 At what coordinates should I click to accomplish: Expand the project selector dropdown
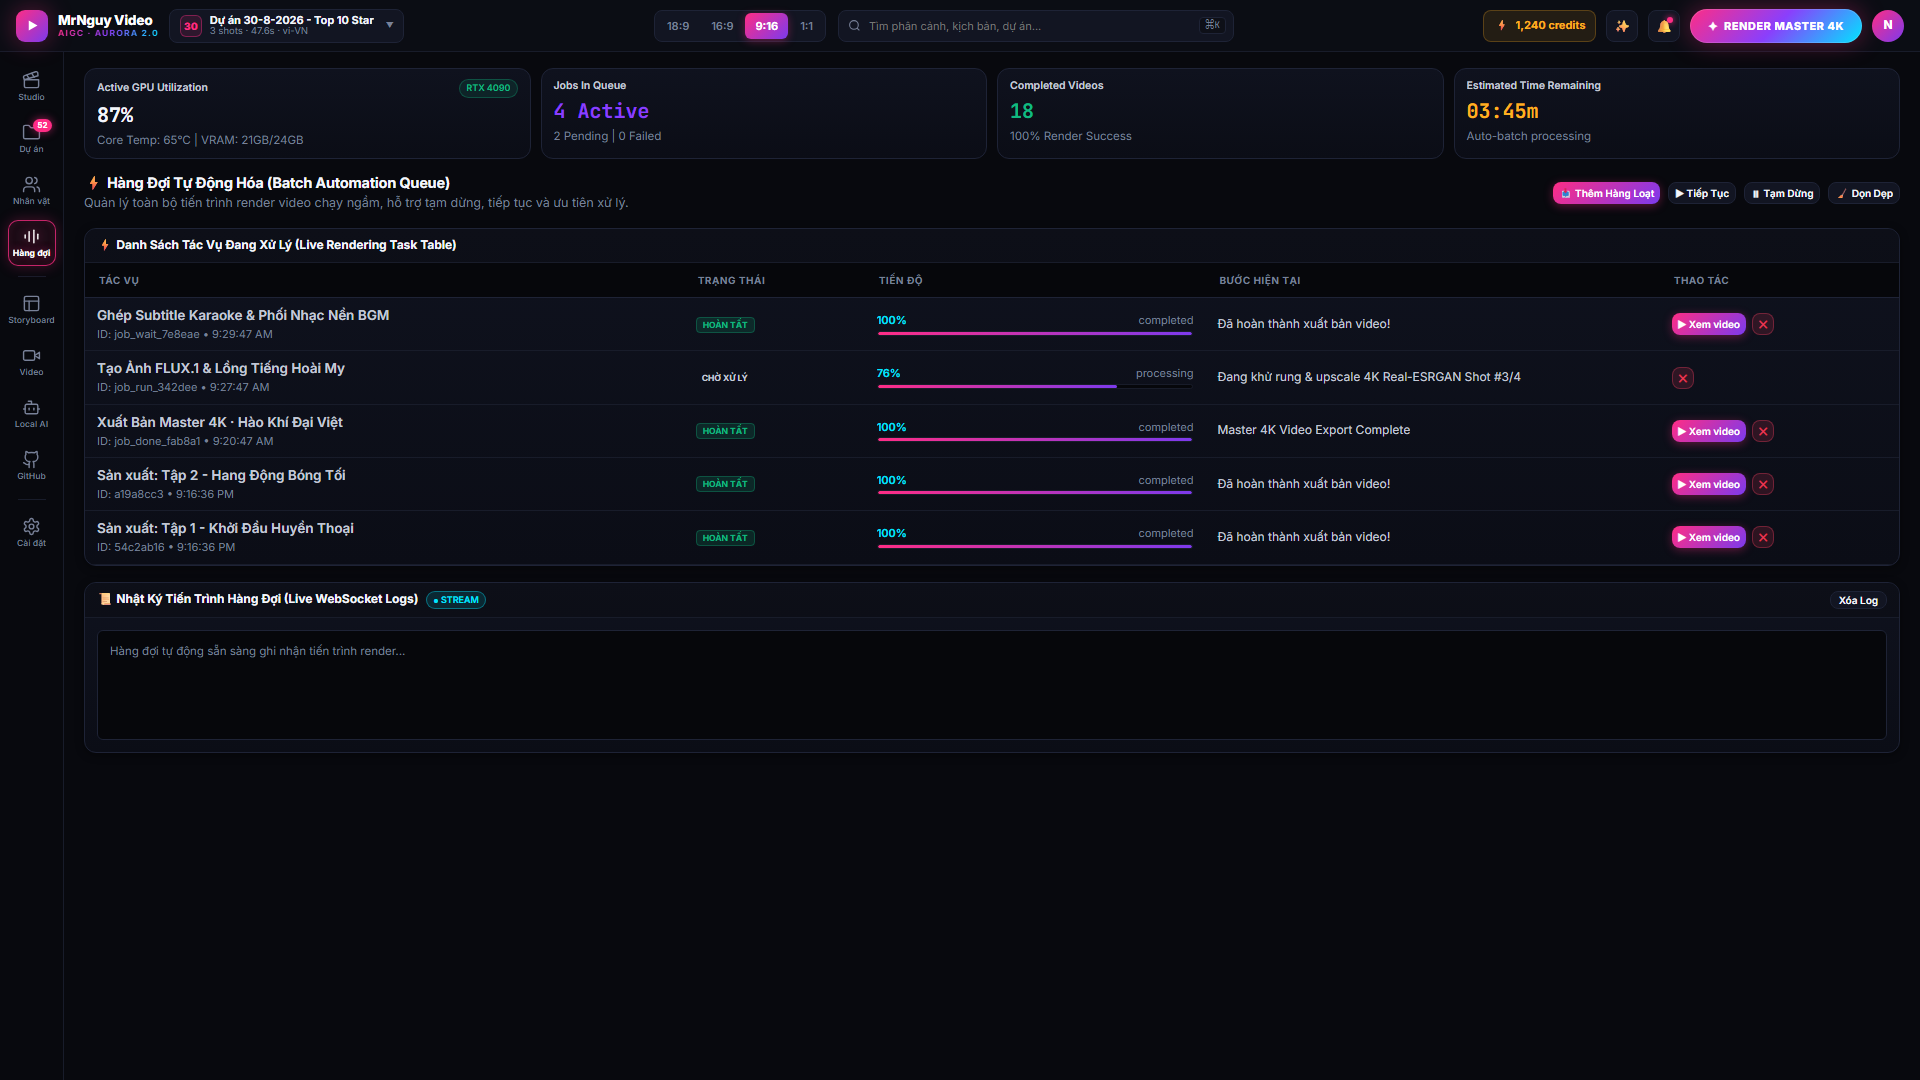pyautogui.click(x=287, y=26)
